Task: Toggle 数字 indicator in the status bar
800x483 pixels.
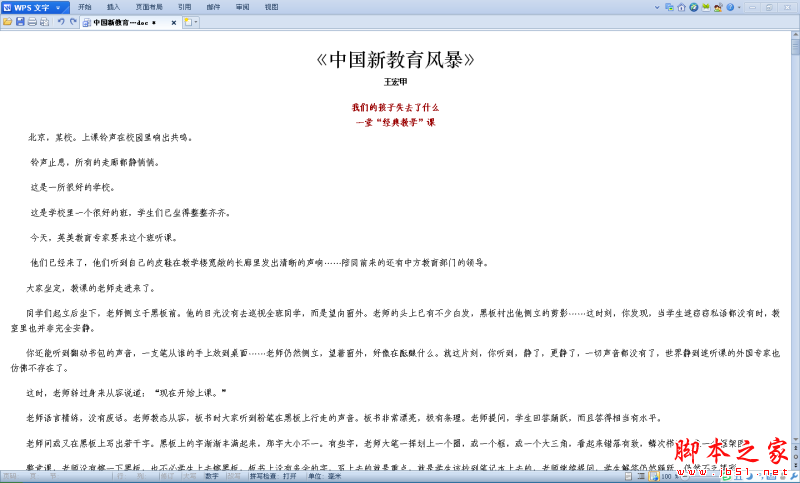Action: click(212, 476)
